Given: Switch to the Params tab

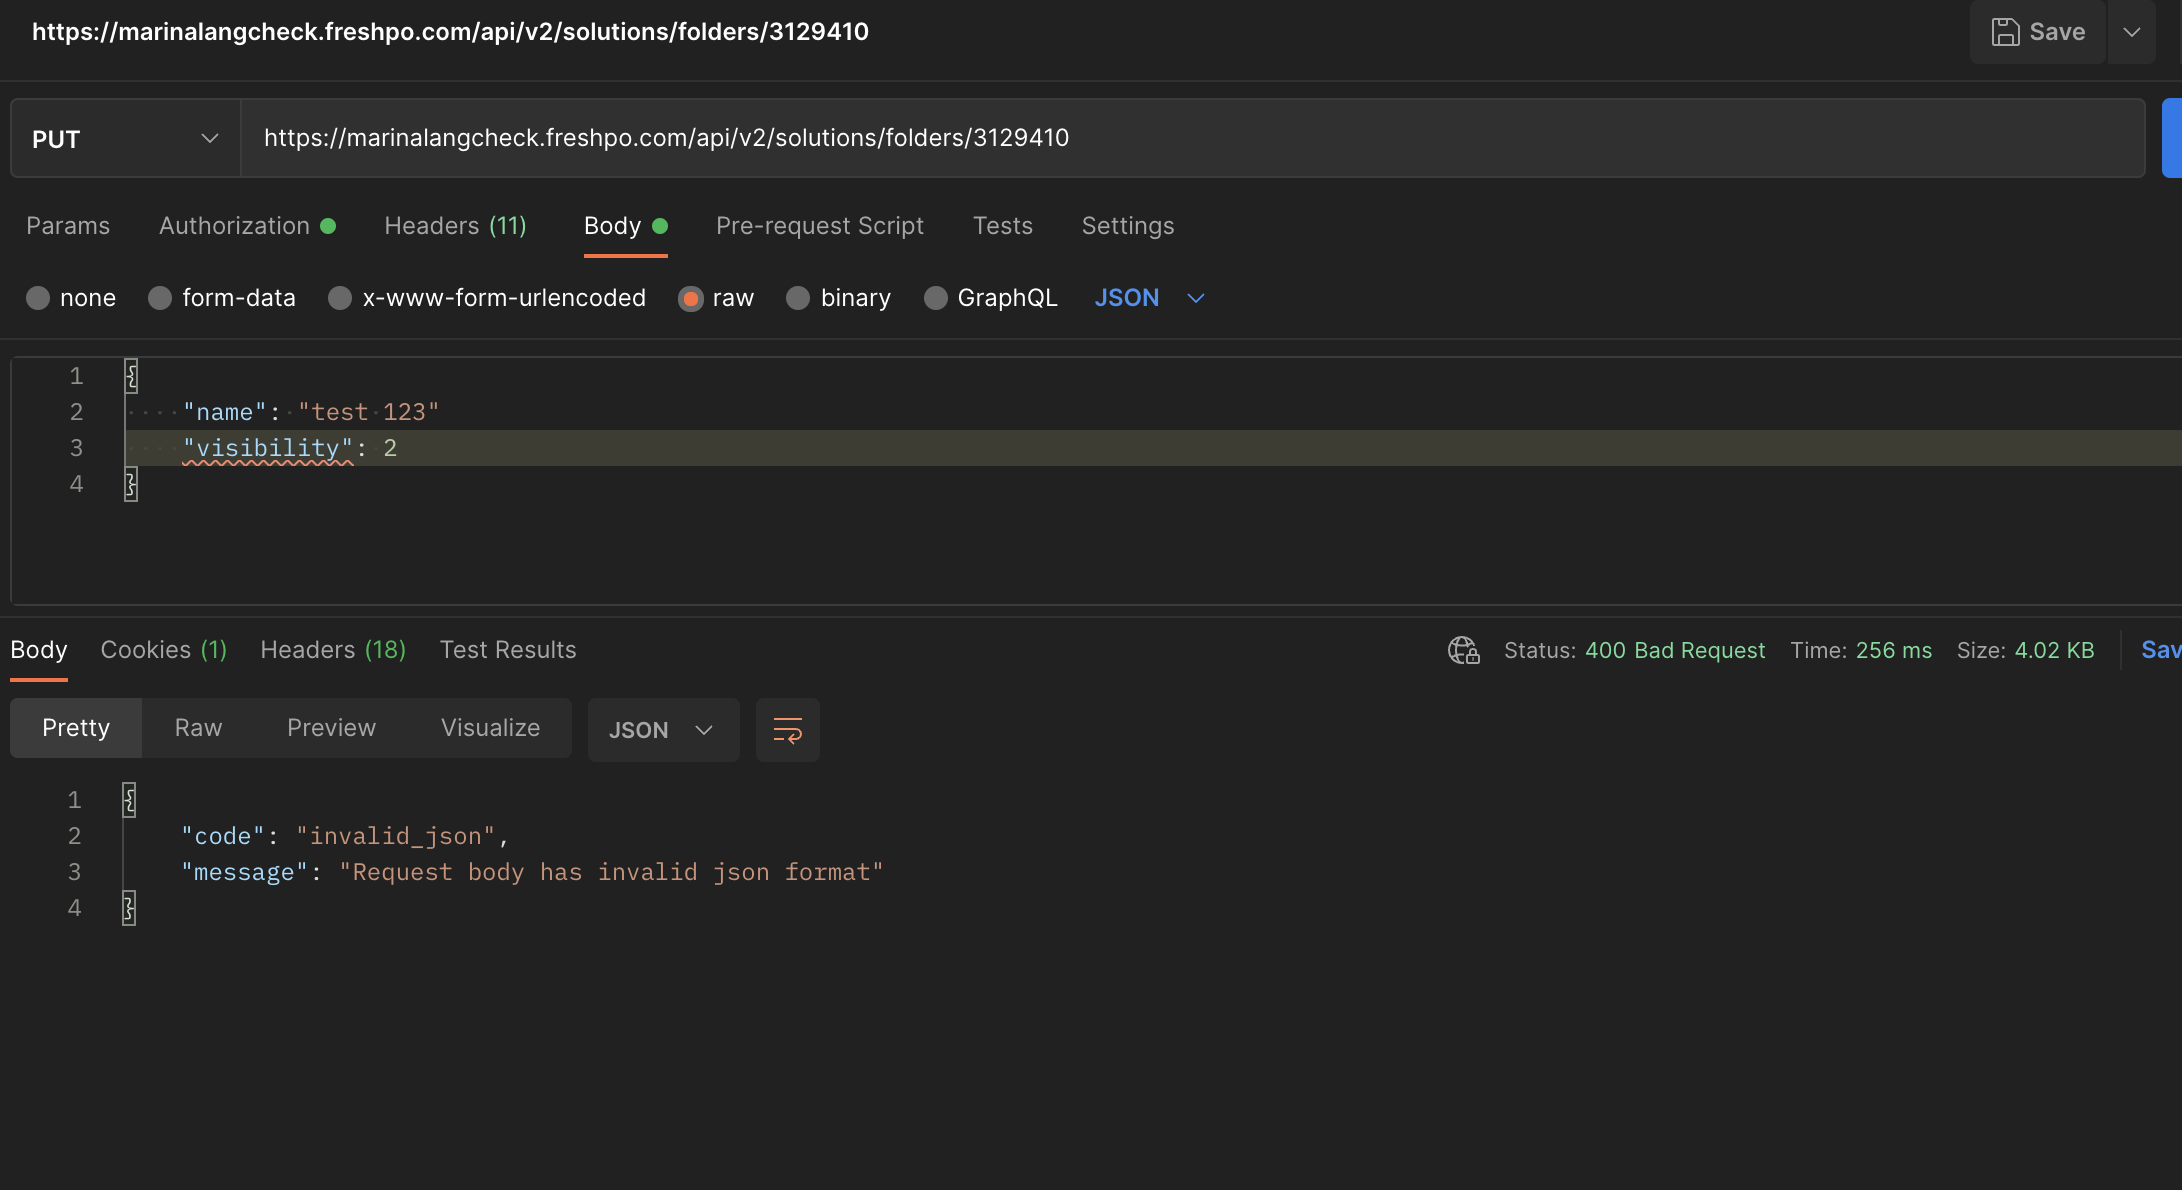Looking at the screenshot, I should point(68,226).
